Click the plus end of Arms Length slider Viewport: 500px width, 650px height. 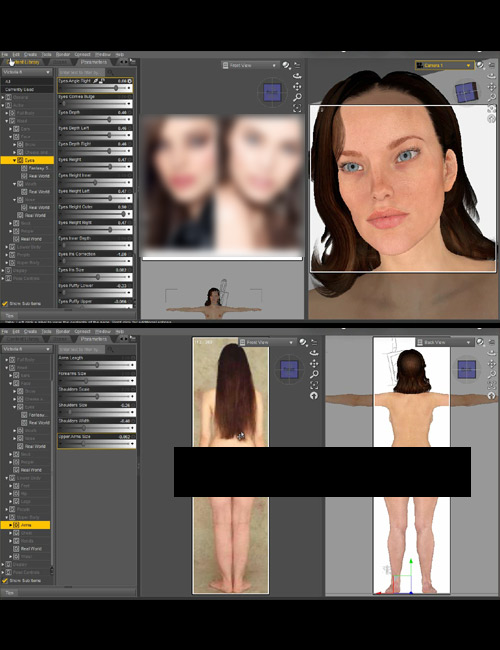pos(132,365)
